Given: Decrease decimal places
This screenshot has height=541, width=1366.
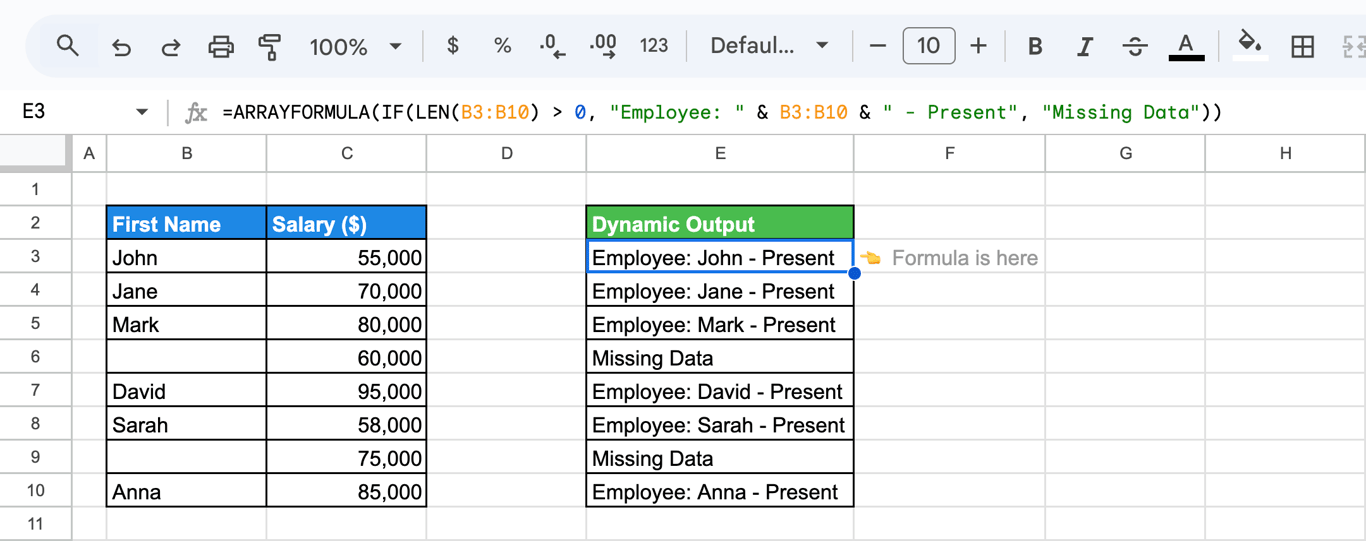Looking at the screenshot, I should (x=552, y=46).
